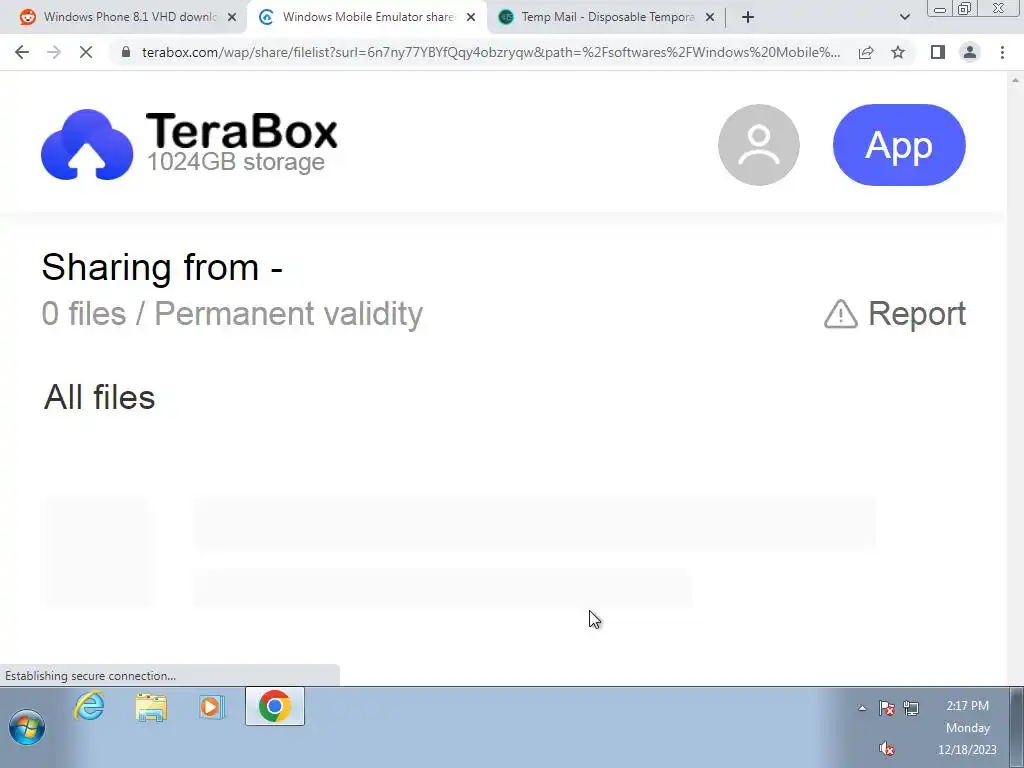Click the muted volume tray icon
Screen dimensions: 1024x768
pos(887,748)
